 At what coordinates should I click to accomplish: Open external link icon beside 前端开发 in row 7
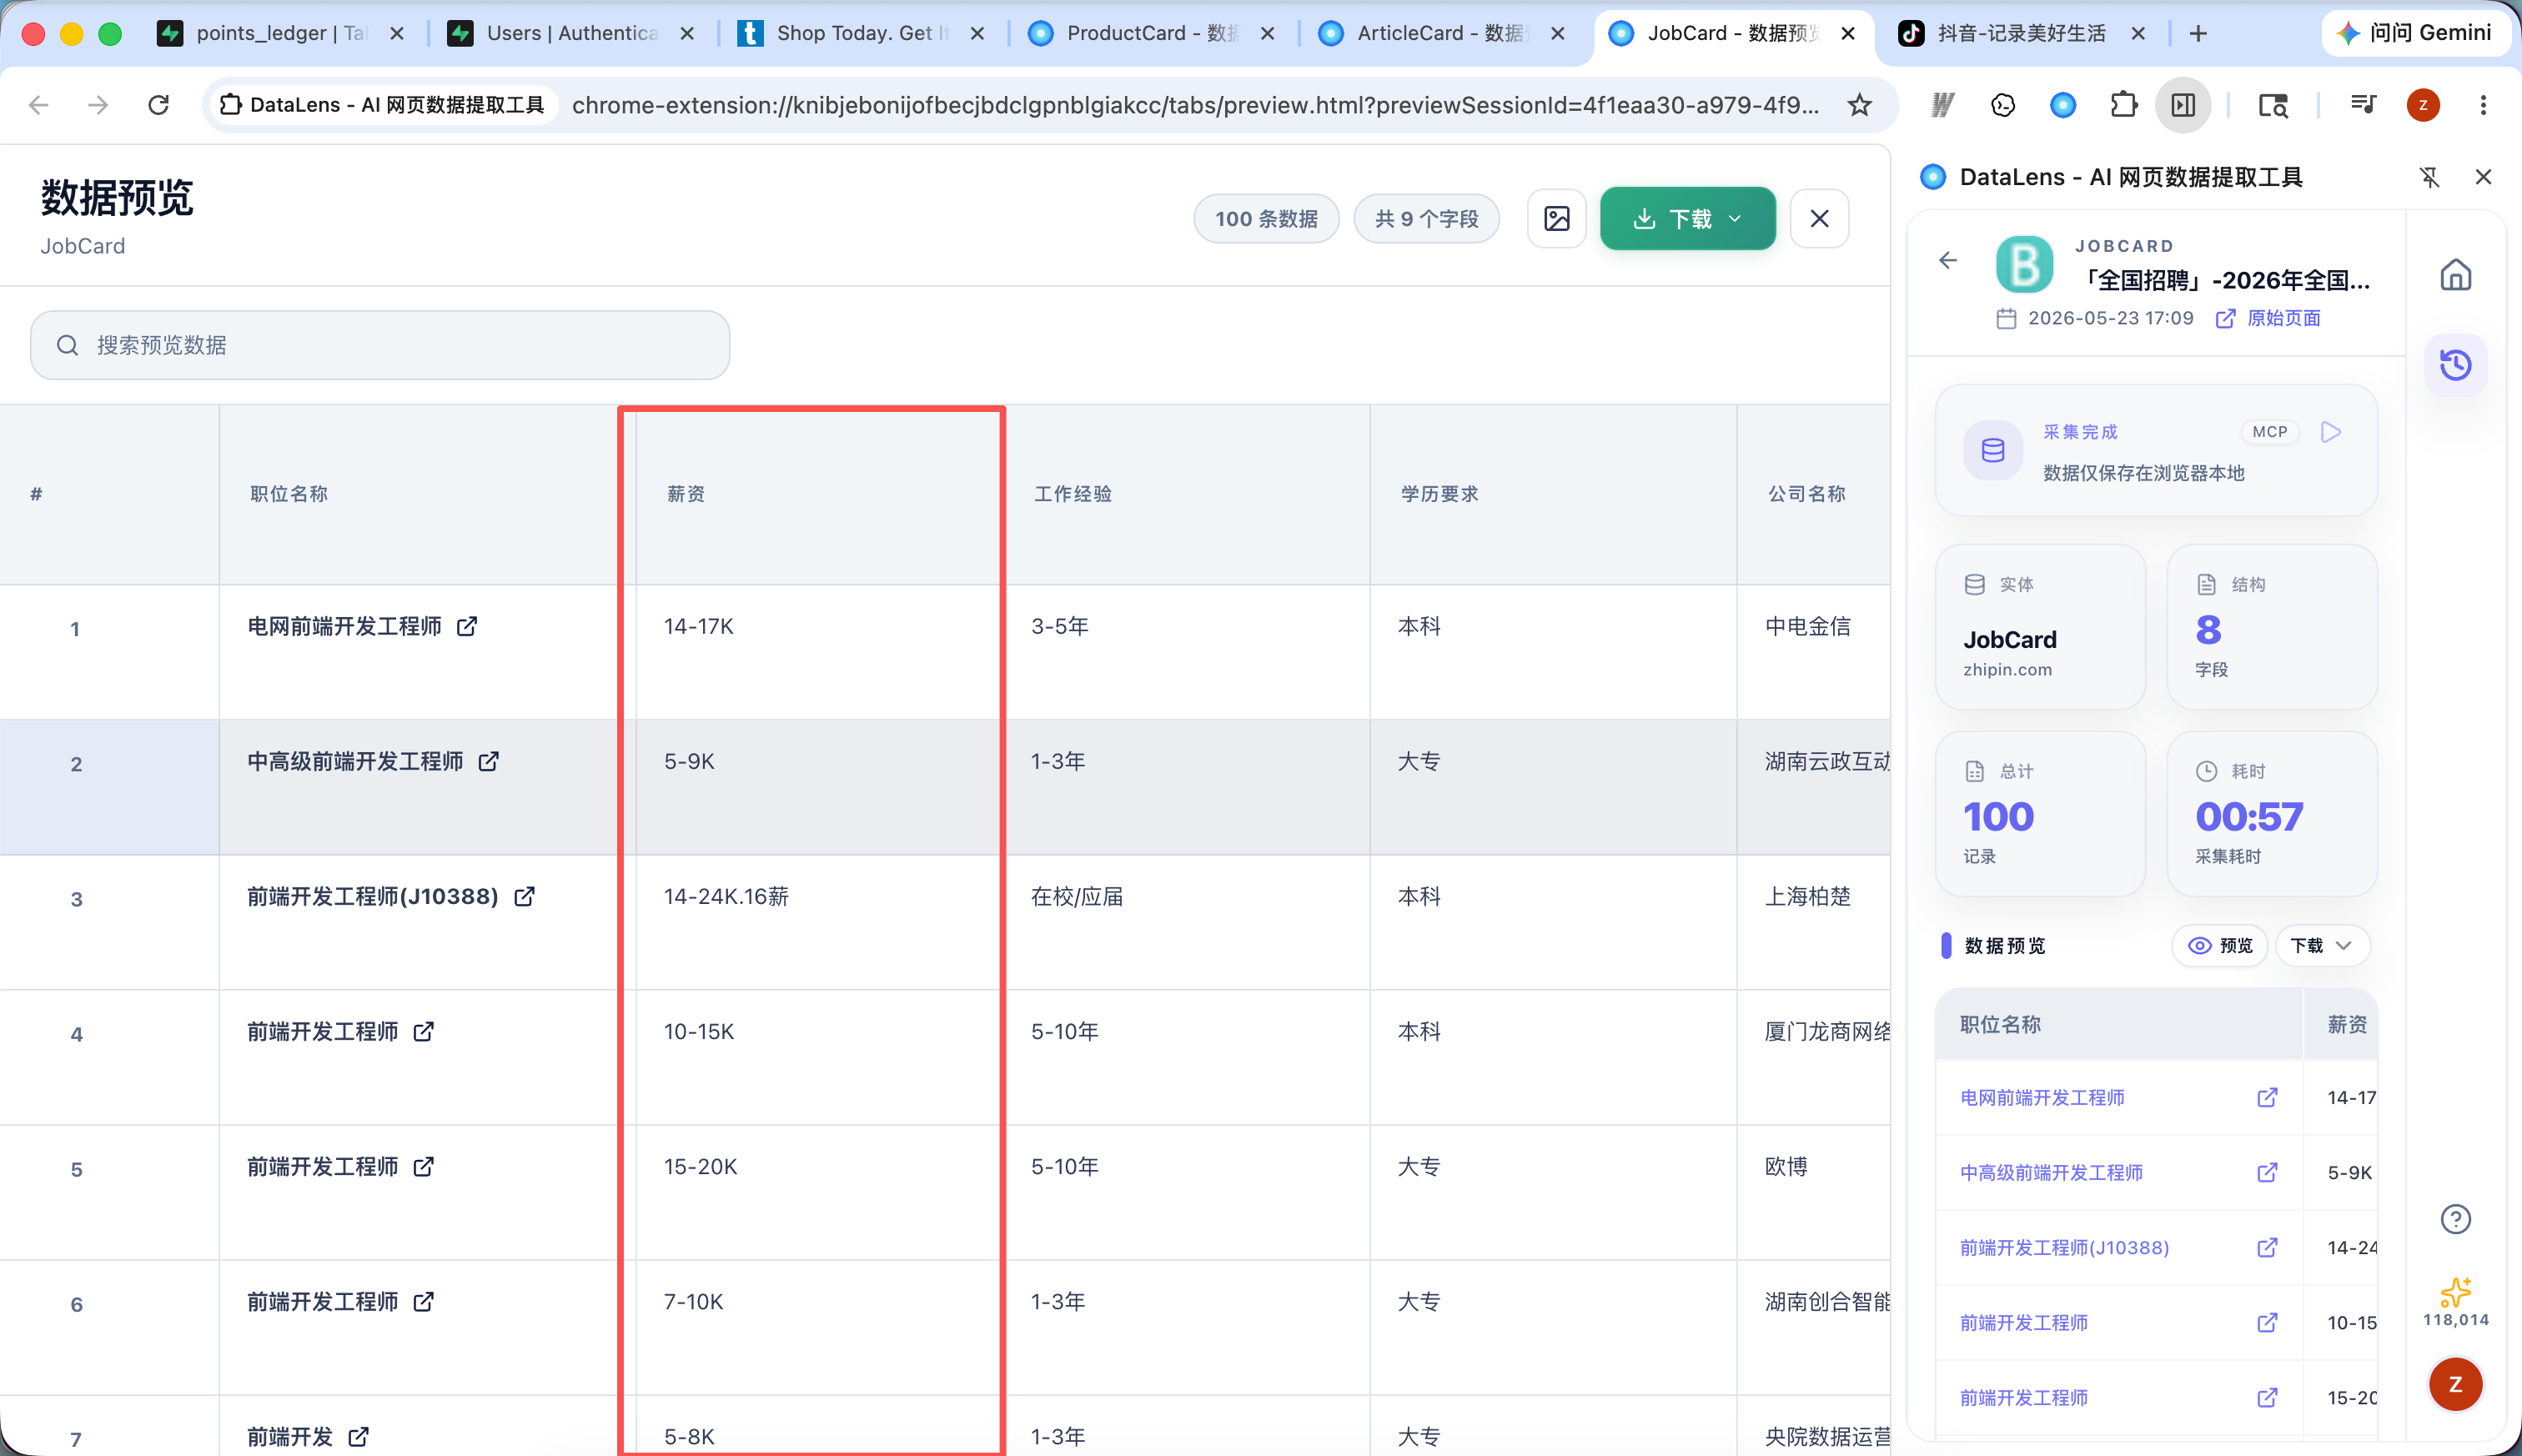pos(359,1436)
